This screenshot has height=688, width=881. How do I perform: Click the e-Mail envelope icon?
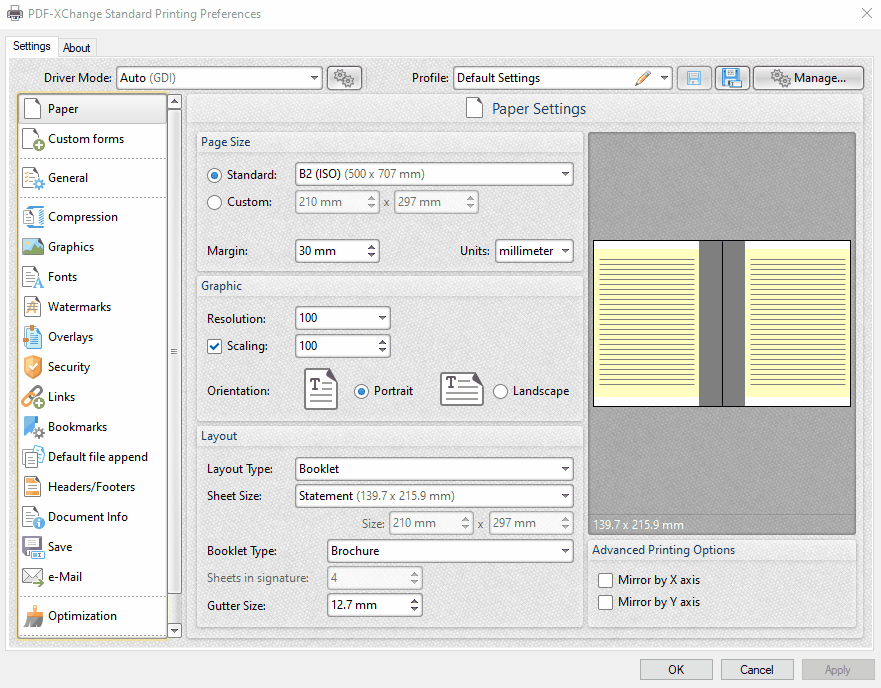click(x=31, y=577)
